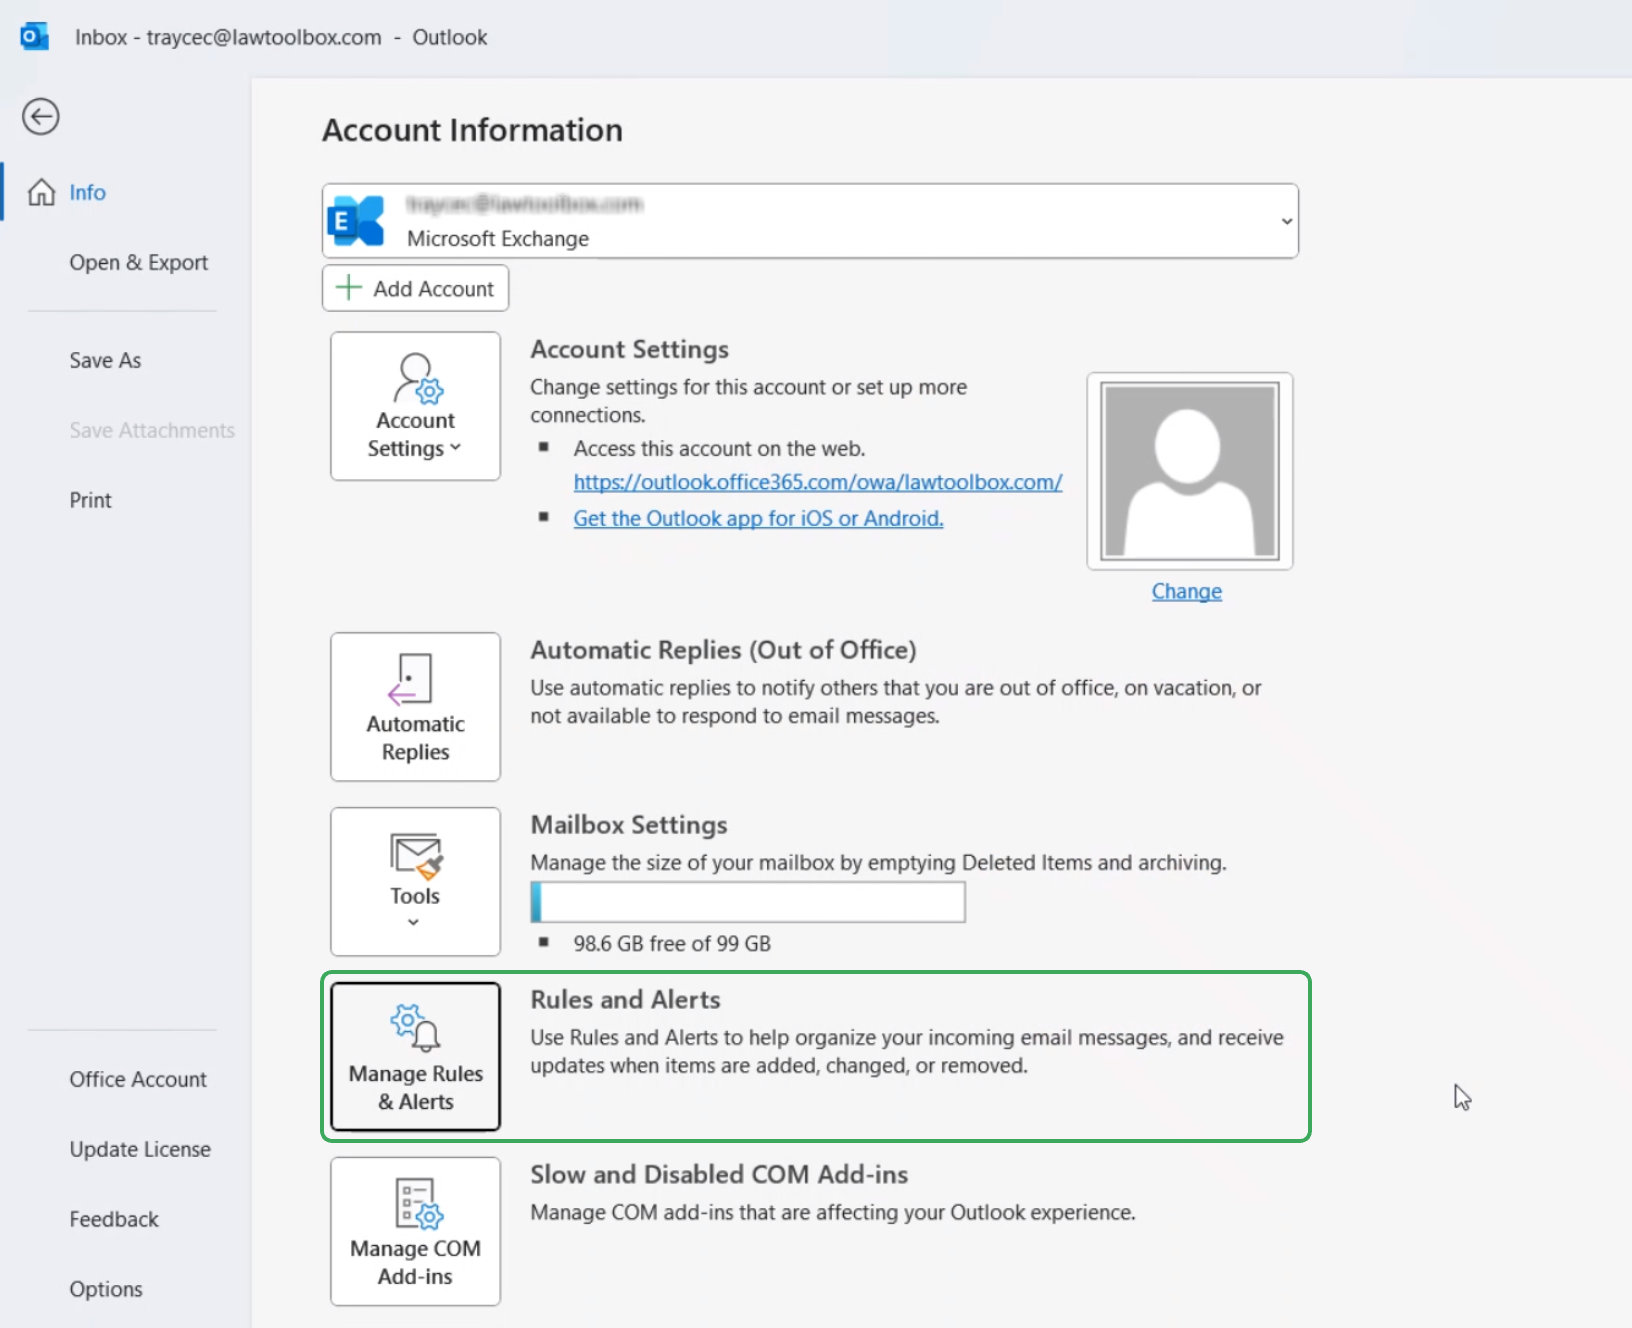Screen dimensions: 1632x1328
Task: Click the green plus icon on Add Account
Action: pyautogui.click(x=348, y=288)
